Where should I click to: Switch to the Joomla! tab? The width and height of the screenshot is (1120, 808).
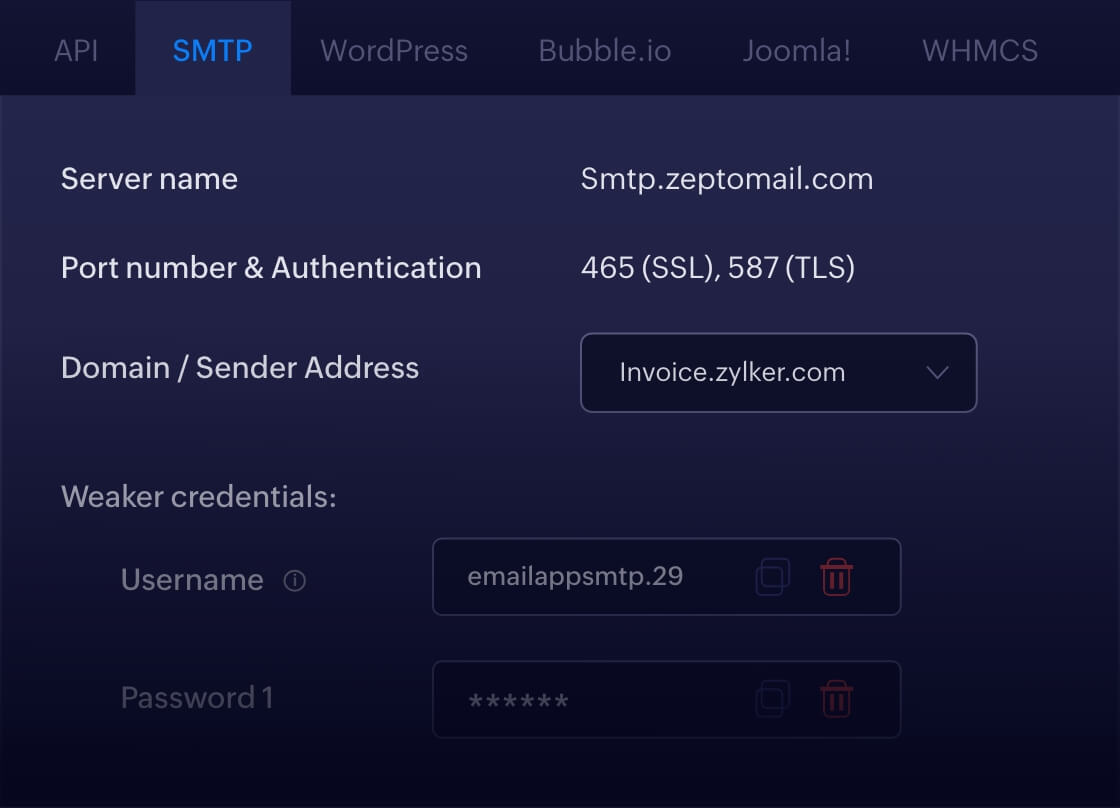(796, 51)
